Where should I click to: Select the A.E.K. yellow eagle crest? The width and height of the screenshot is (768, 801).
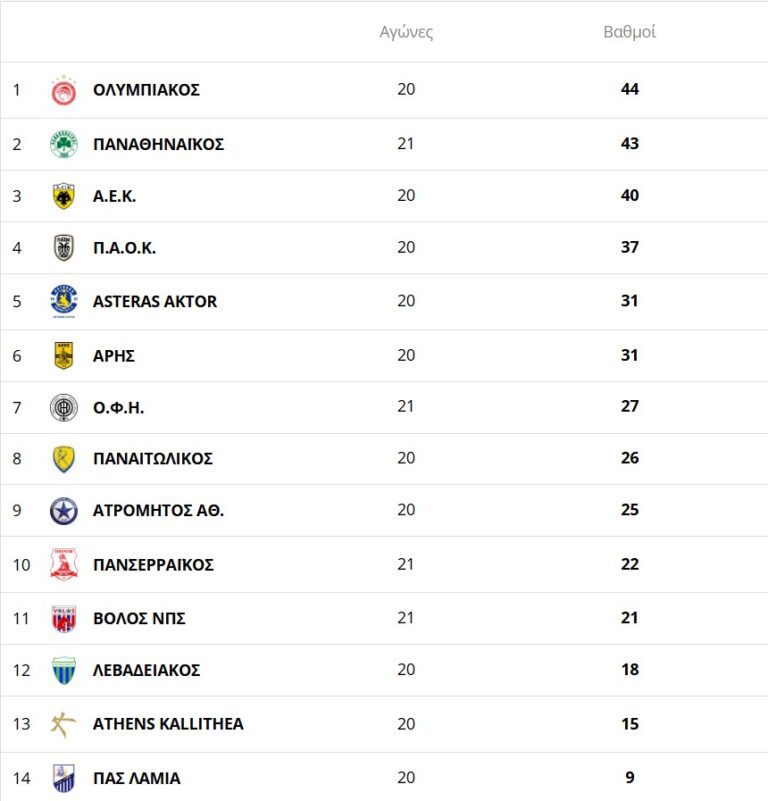coord(64,196)
